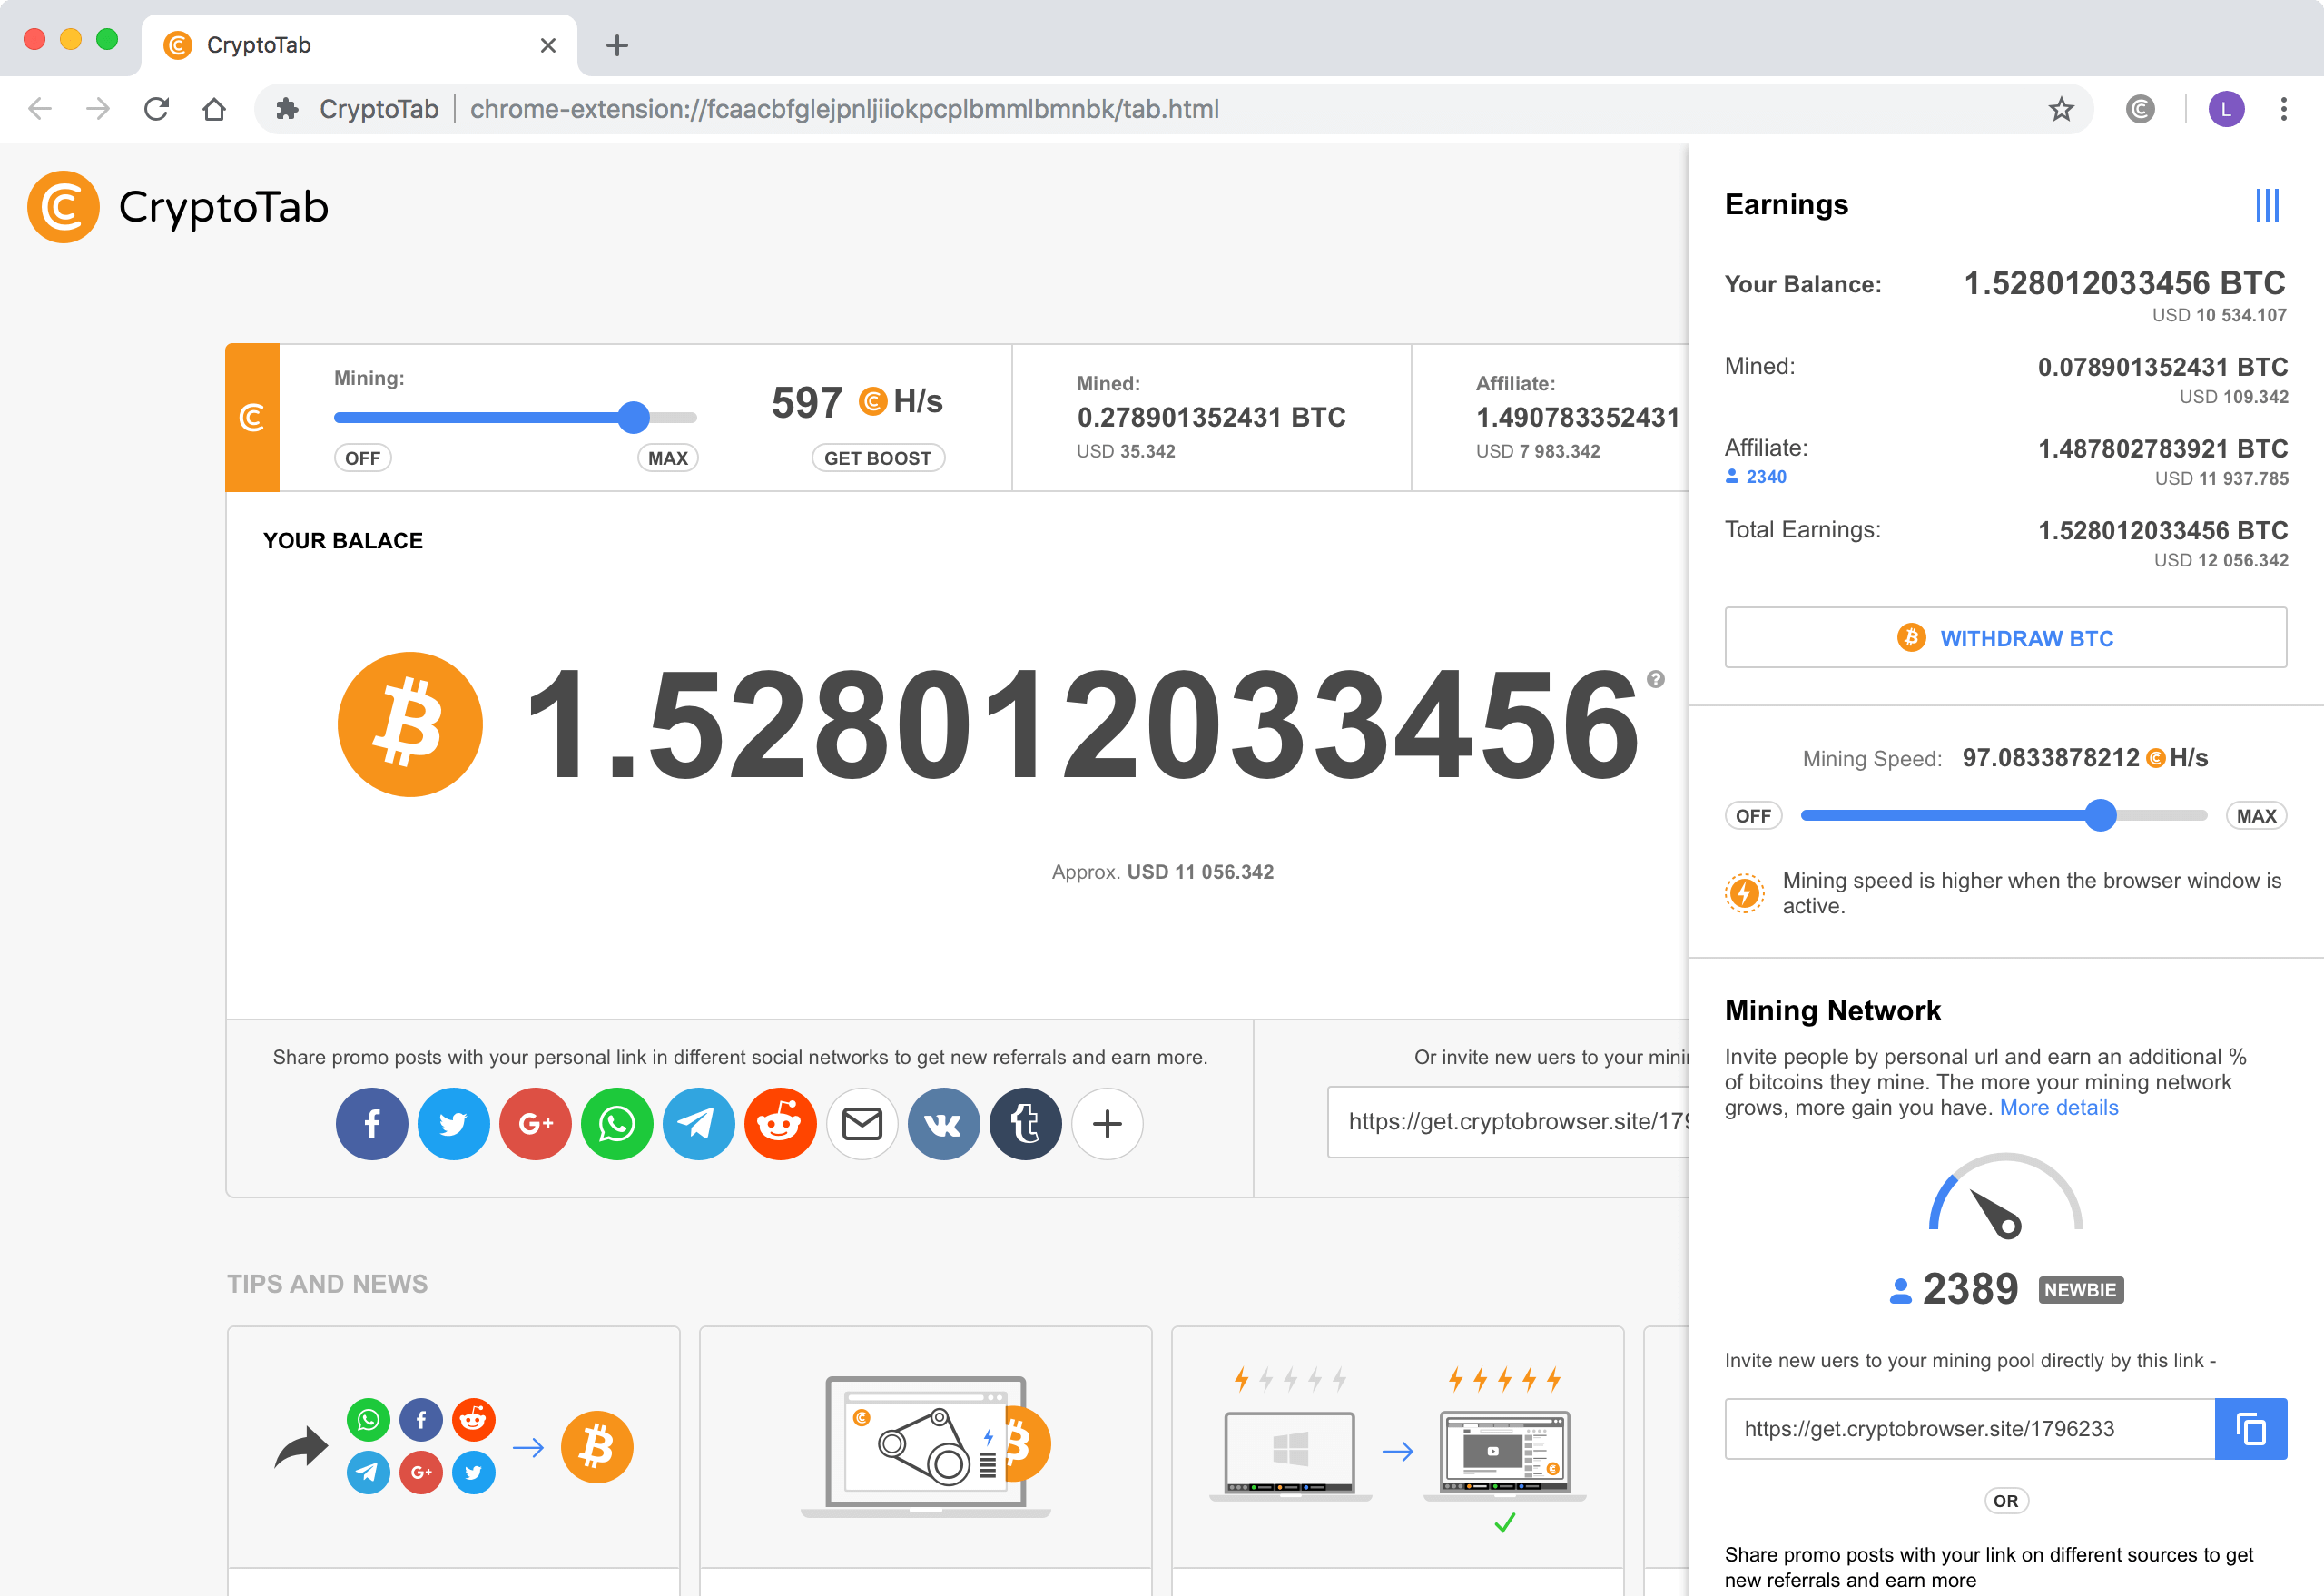
Task: Share promo link on Twitter
Action: pyautogui.click(x=453, y=1124)
